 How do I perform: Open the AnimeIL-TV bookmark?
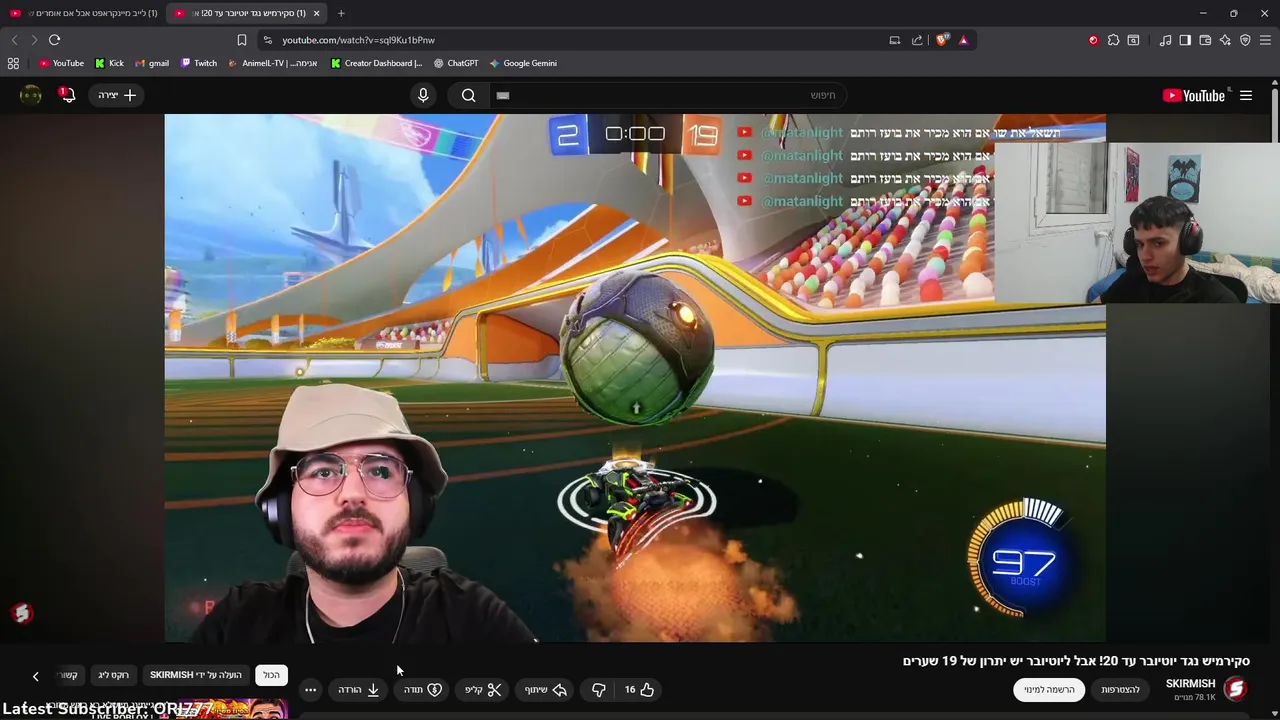[x=272, y=63]
